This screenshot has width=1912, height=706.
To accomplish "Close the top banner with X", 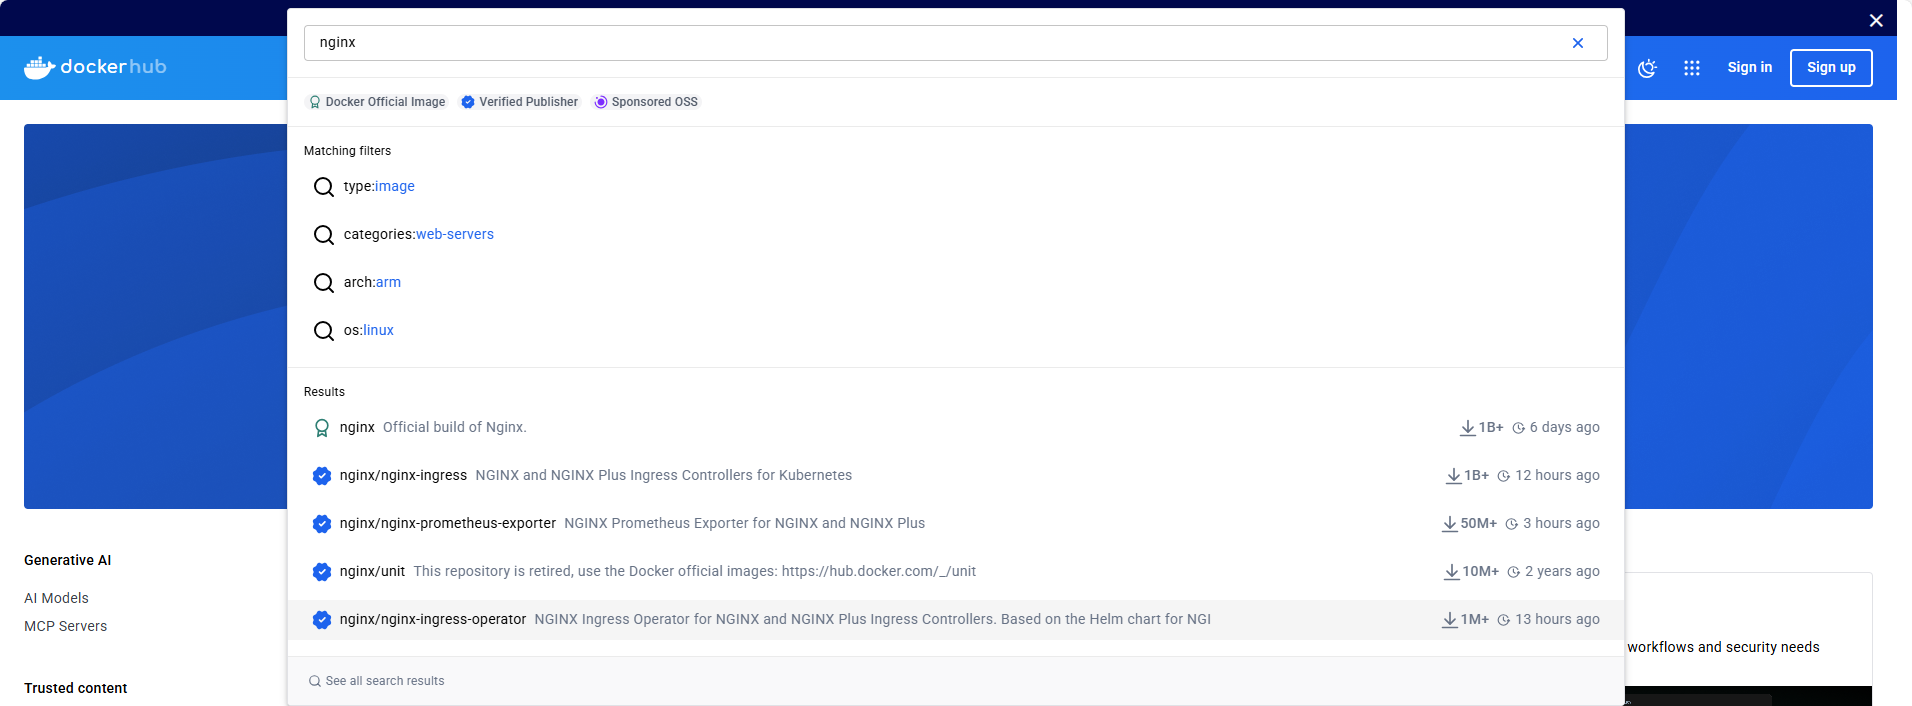I will (x=1876, y=20).
